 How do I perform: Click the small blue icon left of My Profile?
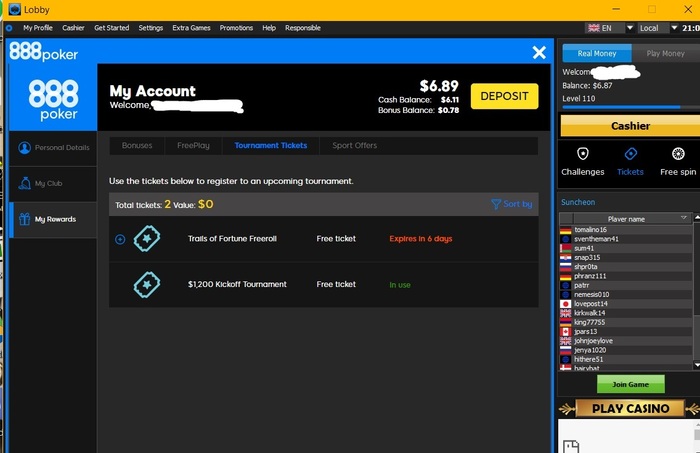pyautogui.click(x=9, y=28)
